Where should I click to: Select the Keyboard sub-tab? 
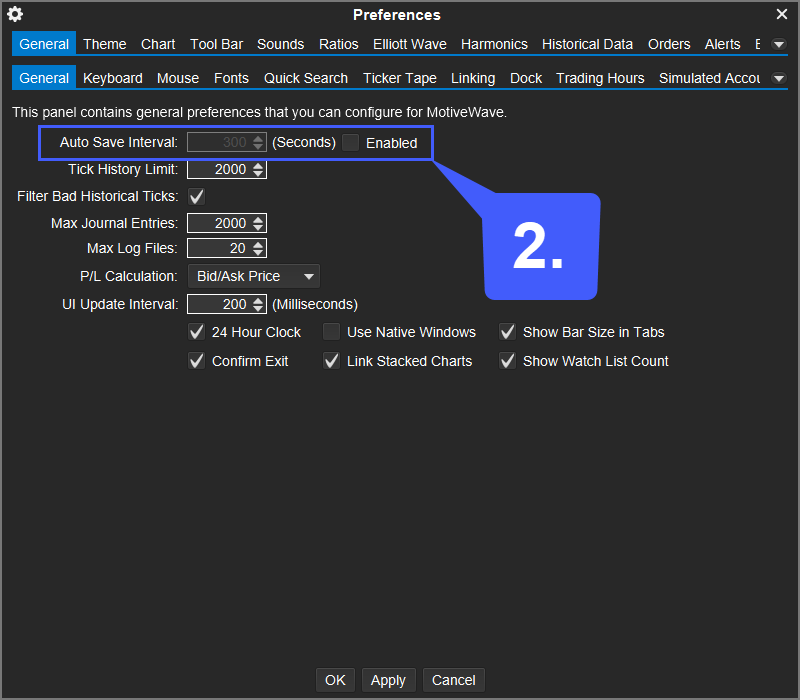(112, 77)
